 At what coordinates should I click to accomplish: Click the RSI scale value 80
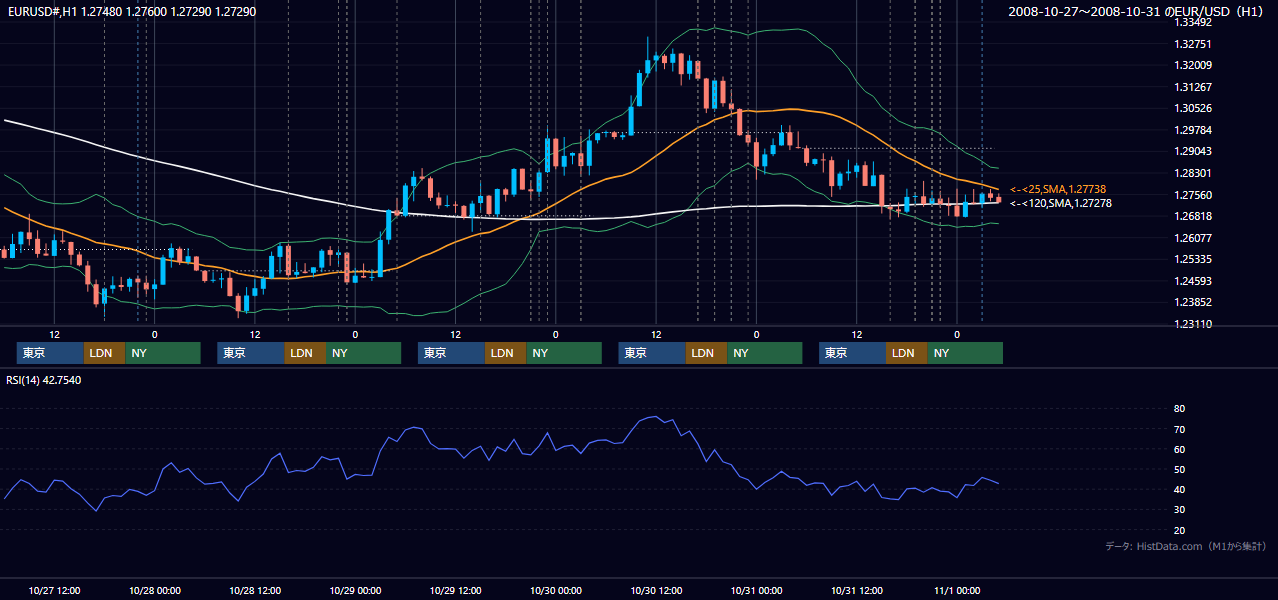(x=1179, y=409)
